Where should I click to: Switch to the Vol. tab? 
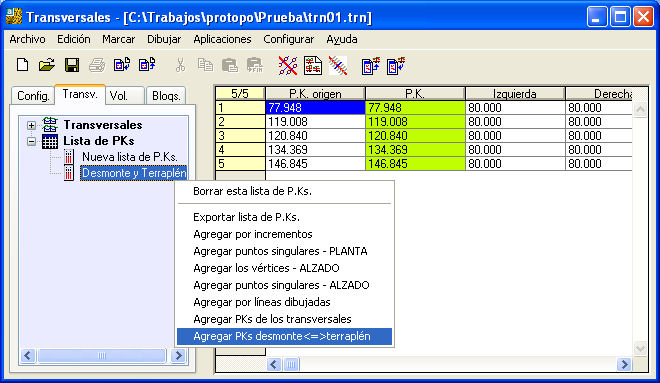click(x=125, y=96)
